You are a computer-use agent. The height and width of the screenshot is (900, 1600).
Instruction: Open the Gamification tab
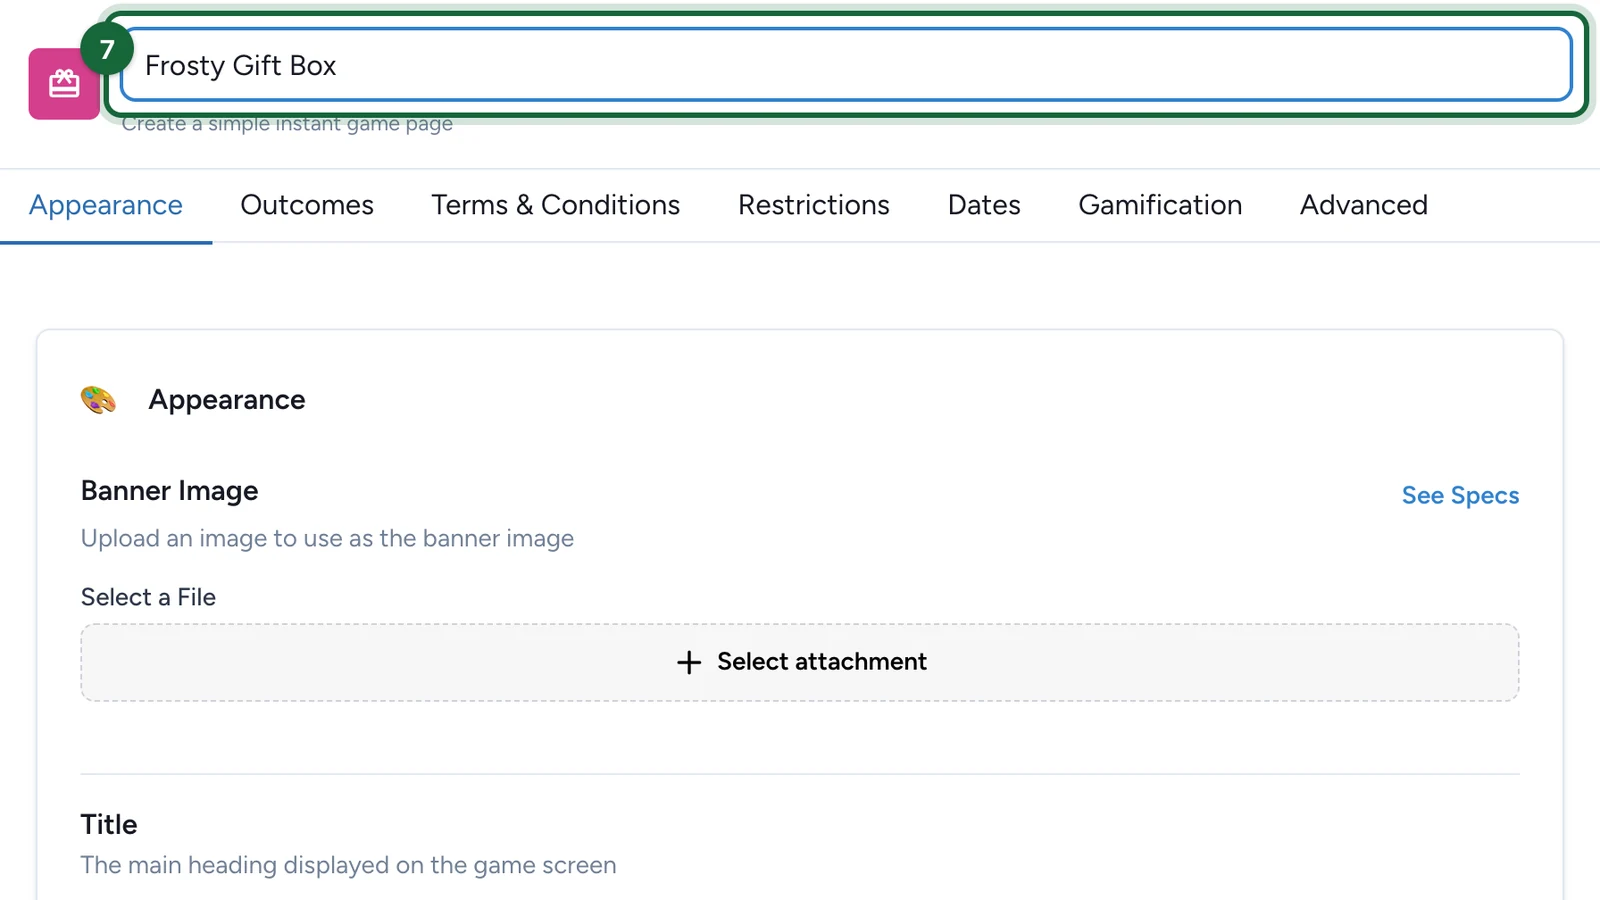(x=1160, y=205)
